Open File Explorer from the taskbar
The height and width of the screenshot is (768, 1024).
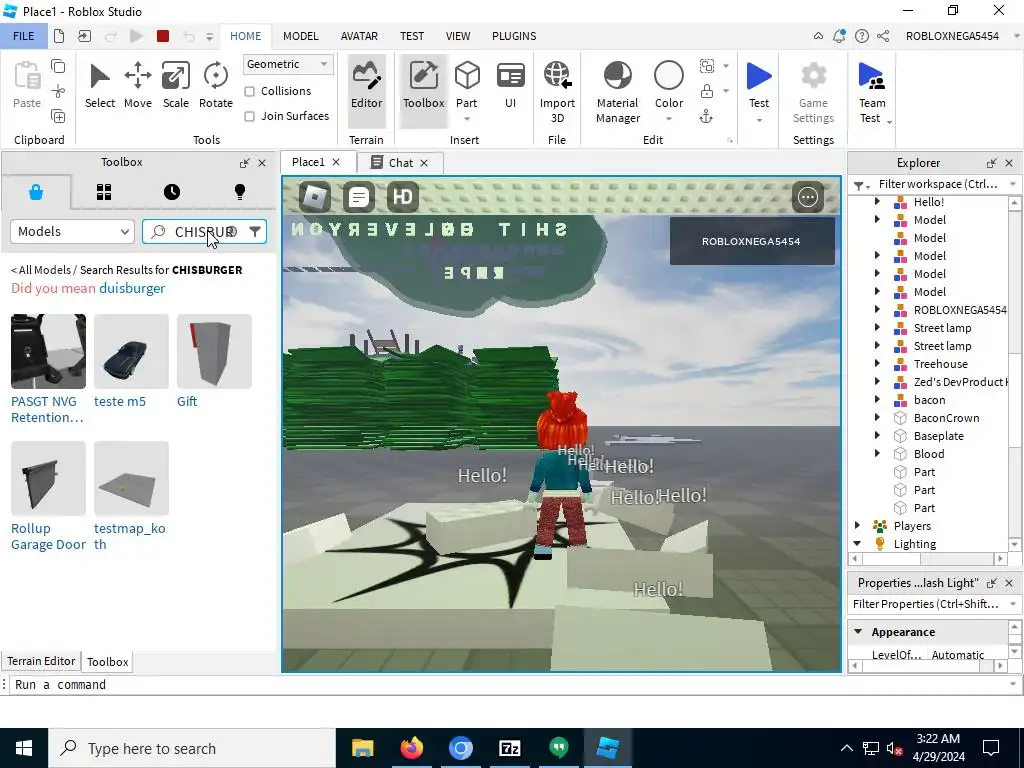click(362, 748)
